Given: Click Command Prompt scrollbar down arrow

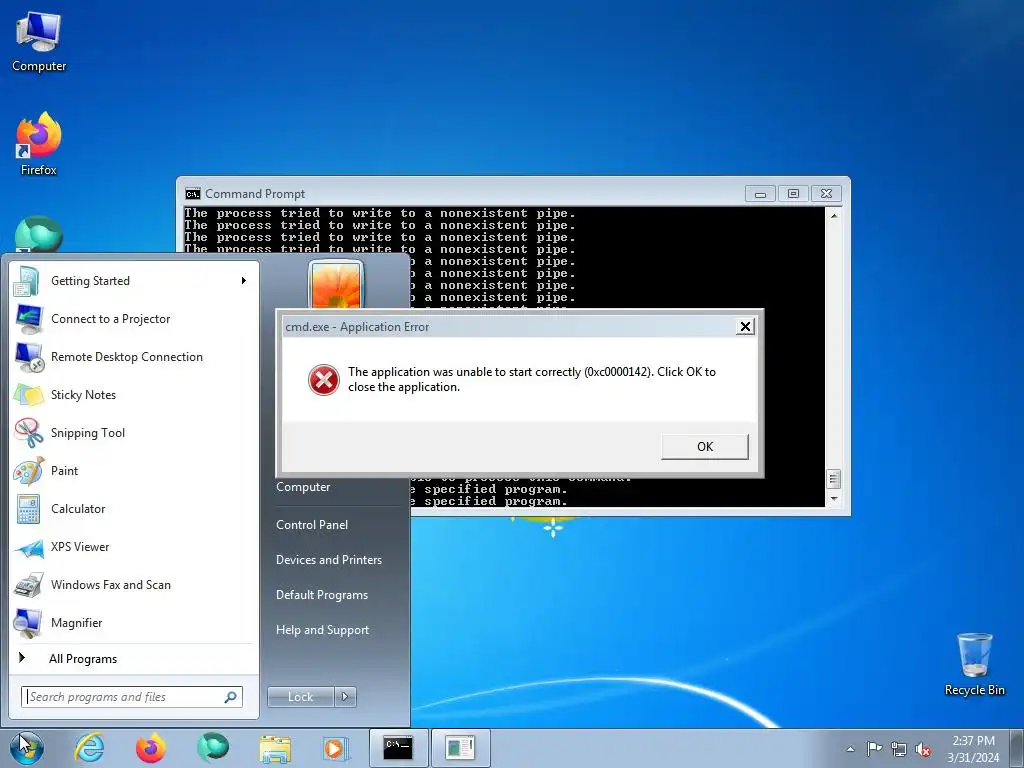Looking at the screenshot, I should [x=834, y=499].
